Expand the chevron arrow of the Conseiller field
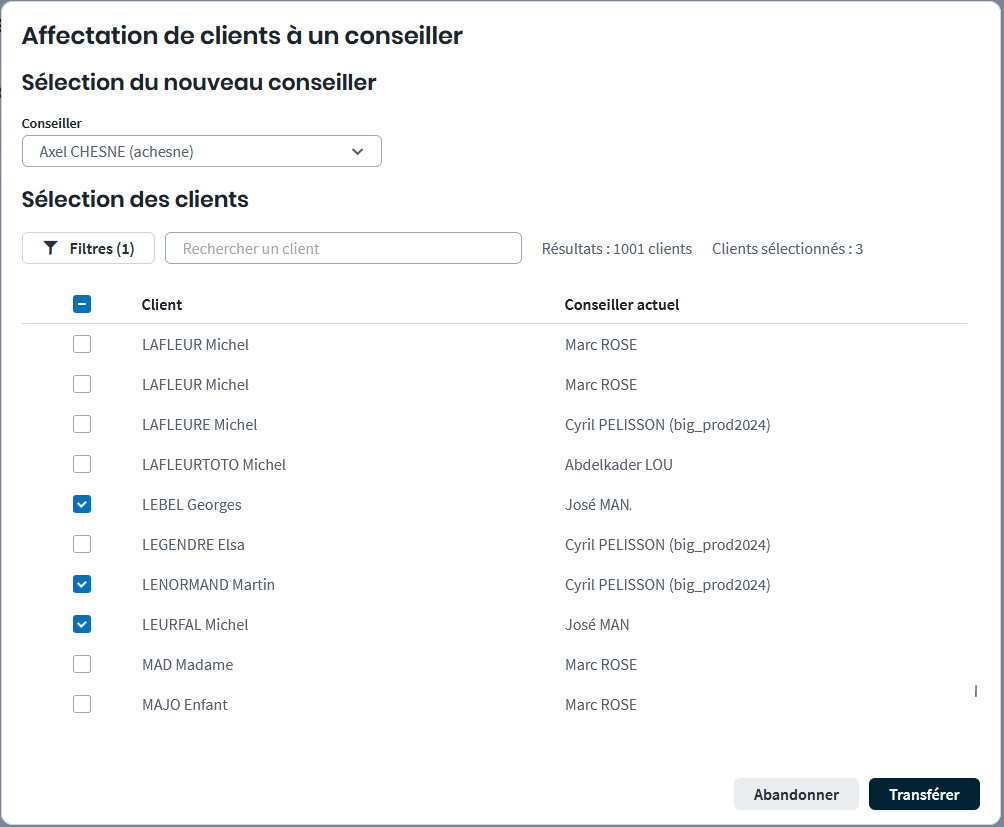 [357, 152]
